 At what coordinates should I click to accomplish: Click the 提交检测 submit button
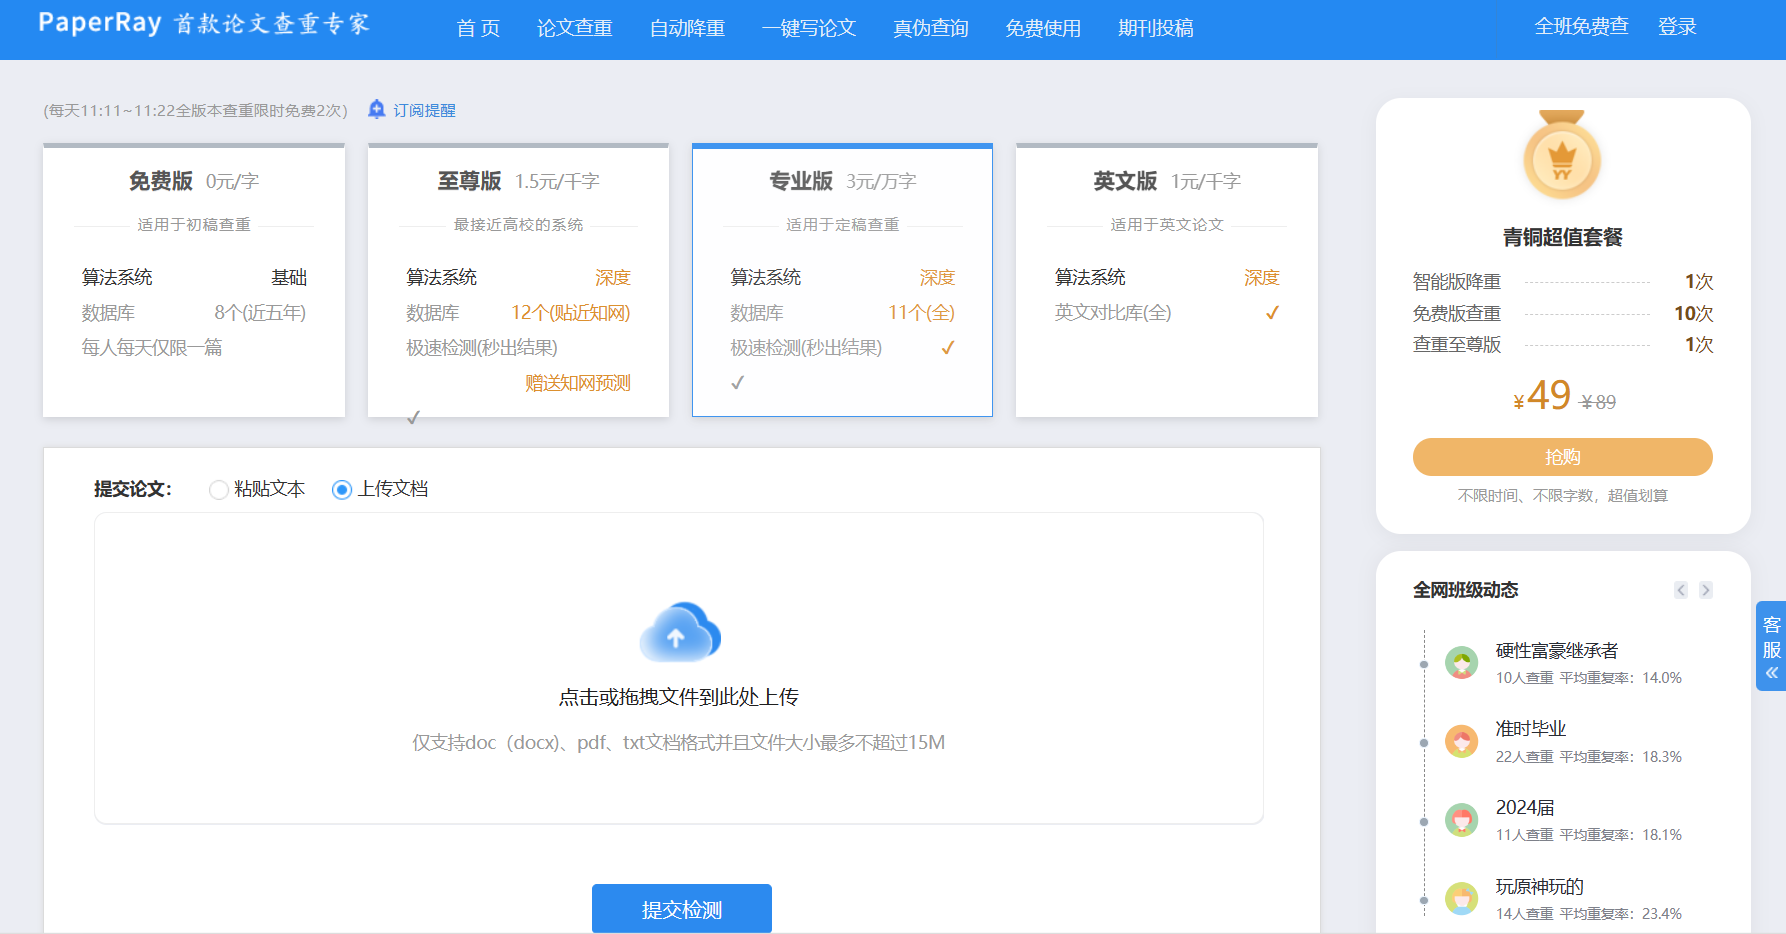point(681,908)
